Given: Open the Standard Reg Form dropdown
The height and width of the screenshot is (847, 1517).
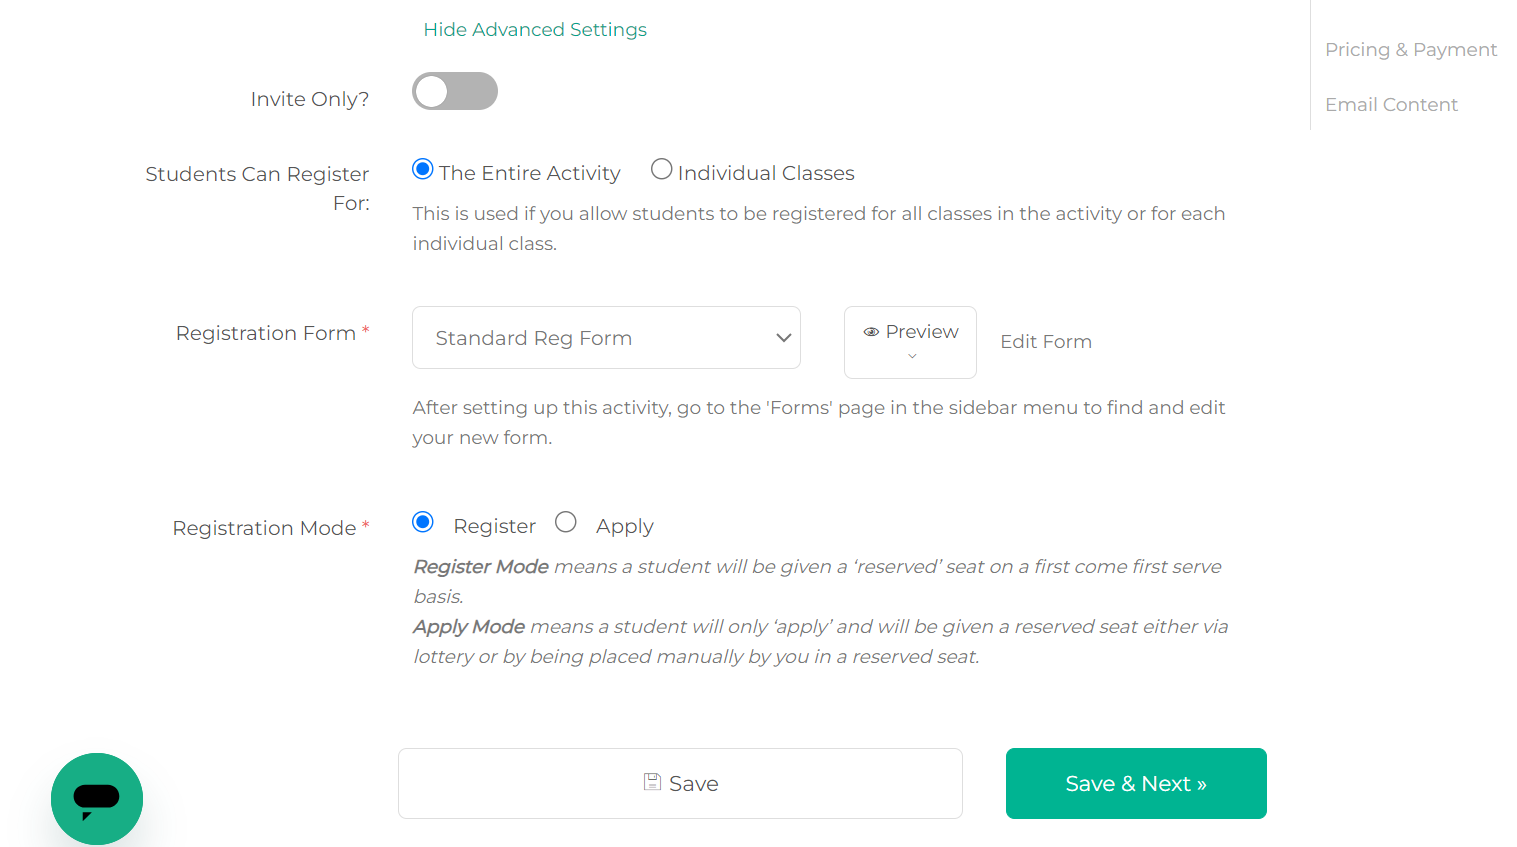Looking at the screenshot, I should [606, 338].
